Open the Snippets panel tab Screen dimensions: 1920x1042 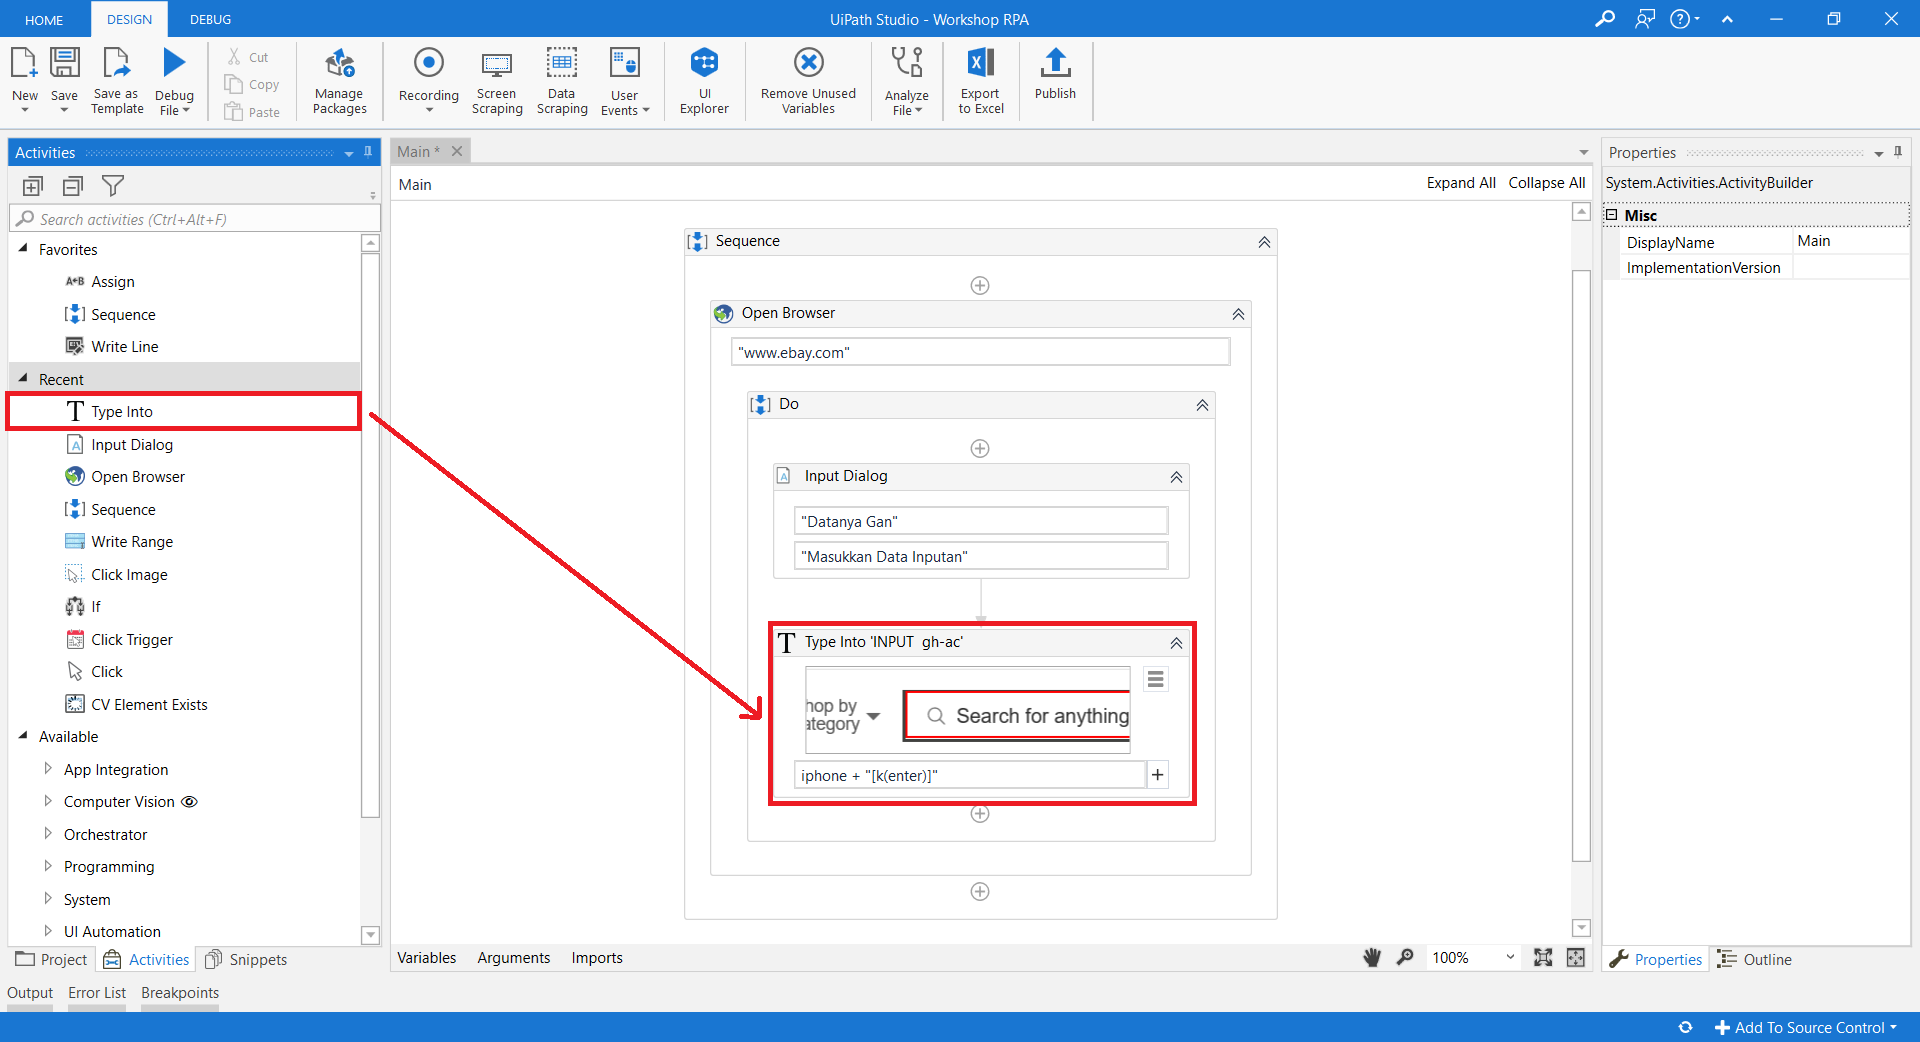(247, 959)
